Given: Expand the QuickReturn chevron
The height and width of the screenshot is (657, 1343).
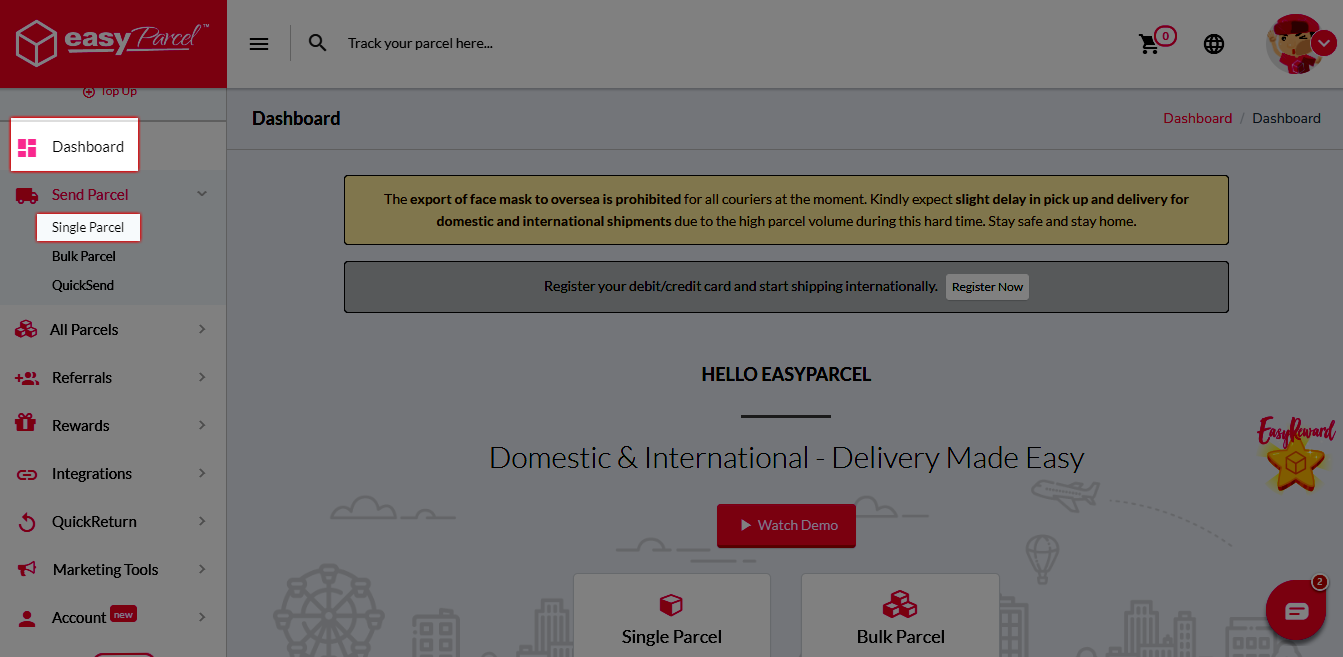Looking at the screenshot, I should click(202, 521).
